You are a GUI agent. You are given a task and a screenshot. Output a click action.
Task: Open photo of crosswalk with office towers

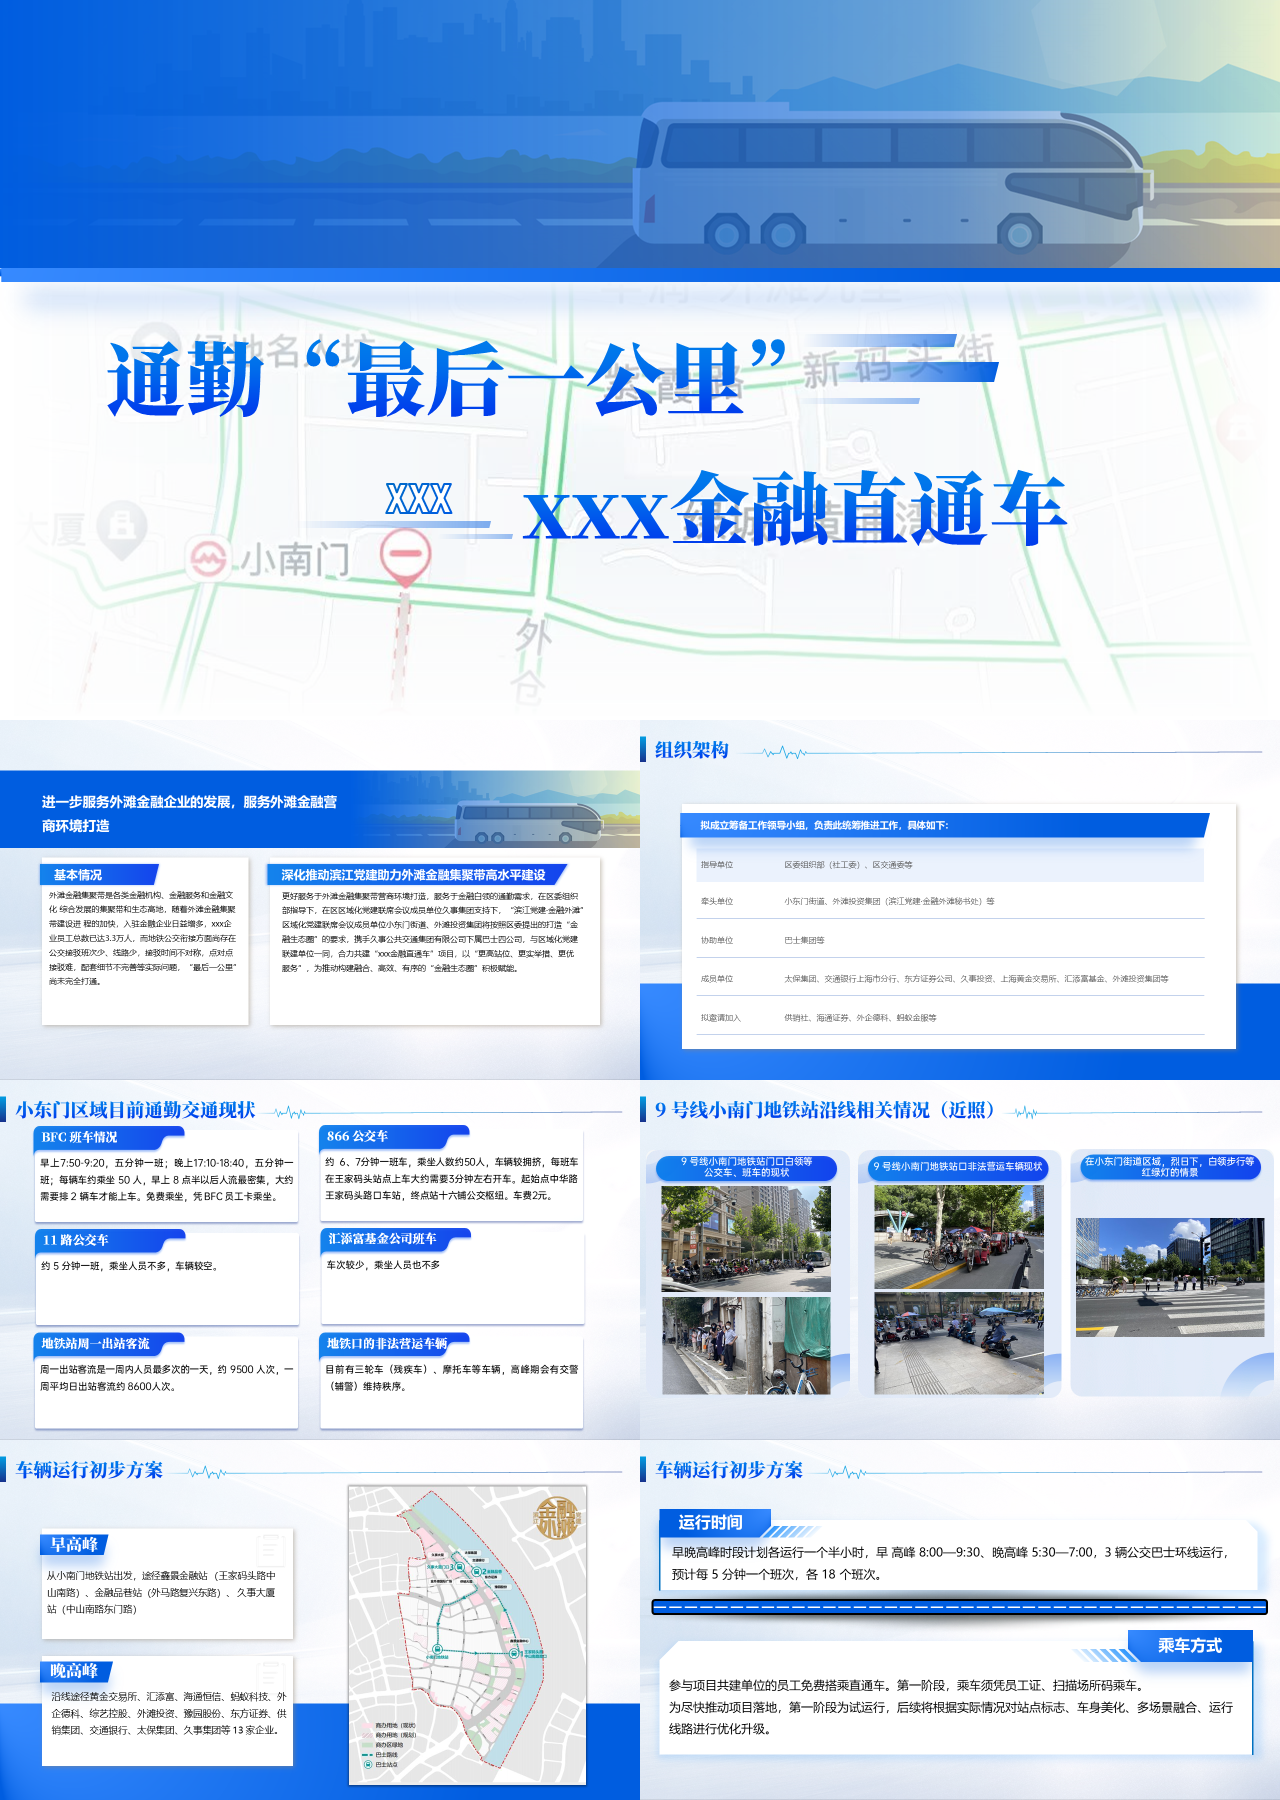click(x=1169, y=1277)
